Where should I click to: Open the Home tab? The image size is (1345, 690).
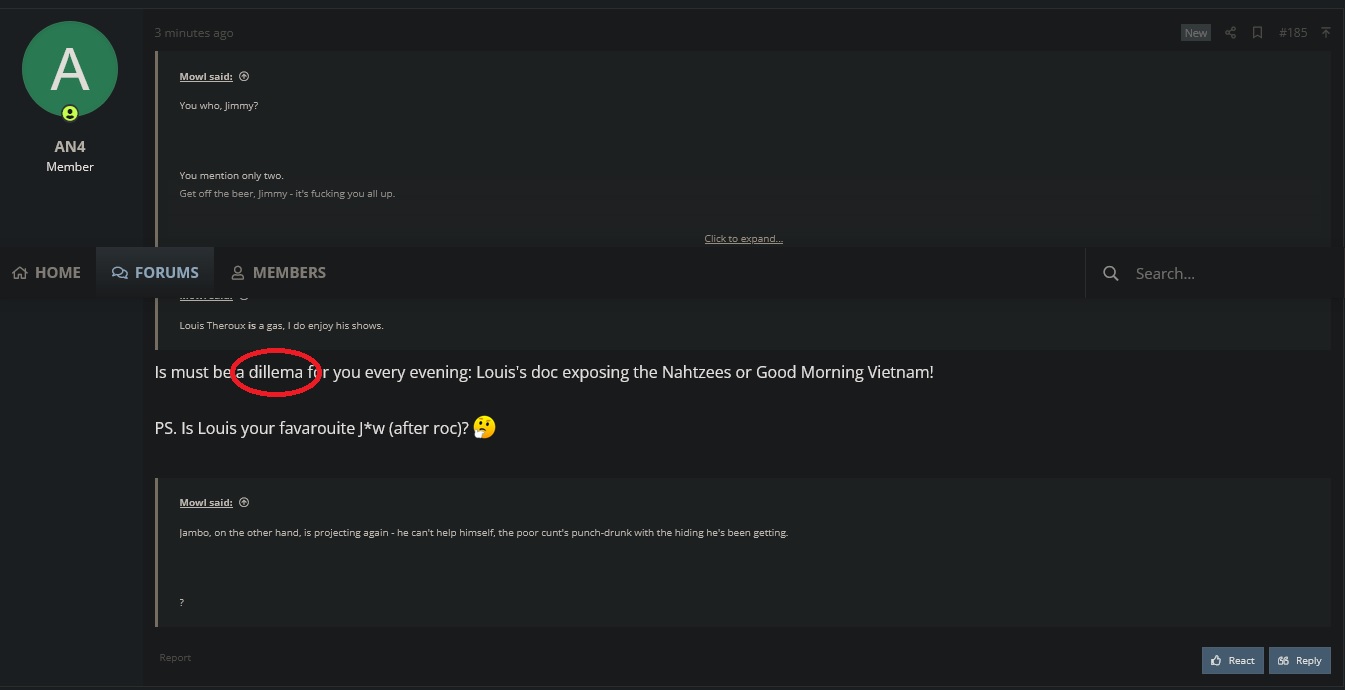point(47,273)
